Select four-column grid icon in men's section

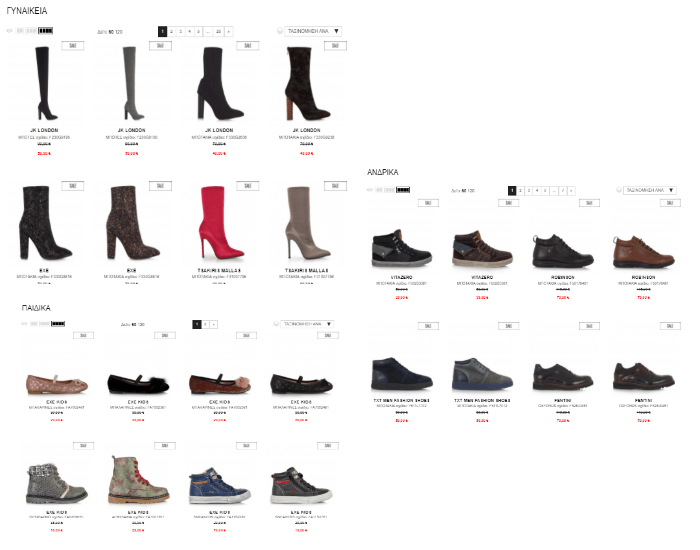tap(403, 190)
